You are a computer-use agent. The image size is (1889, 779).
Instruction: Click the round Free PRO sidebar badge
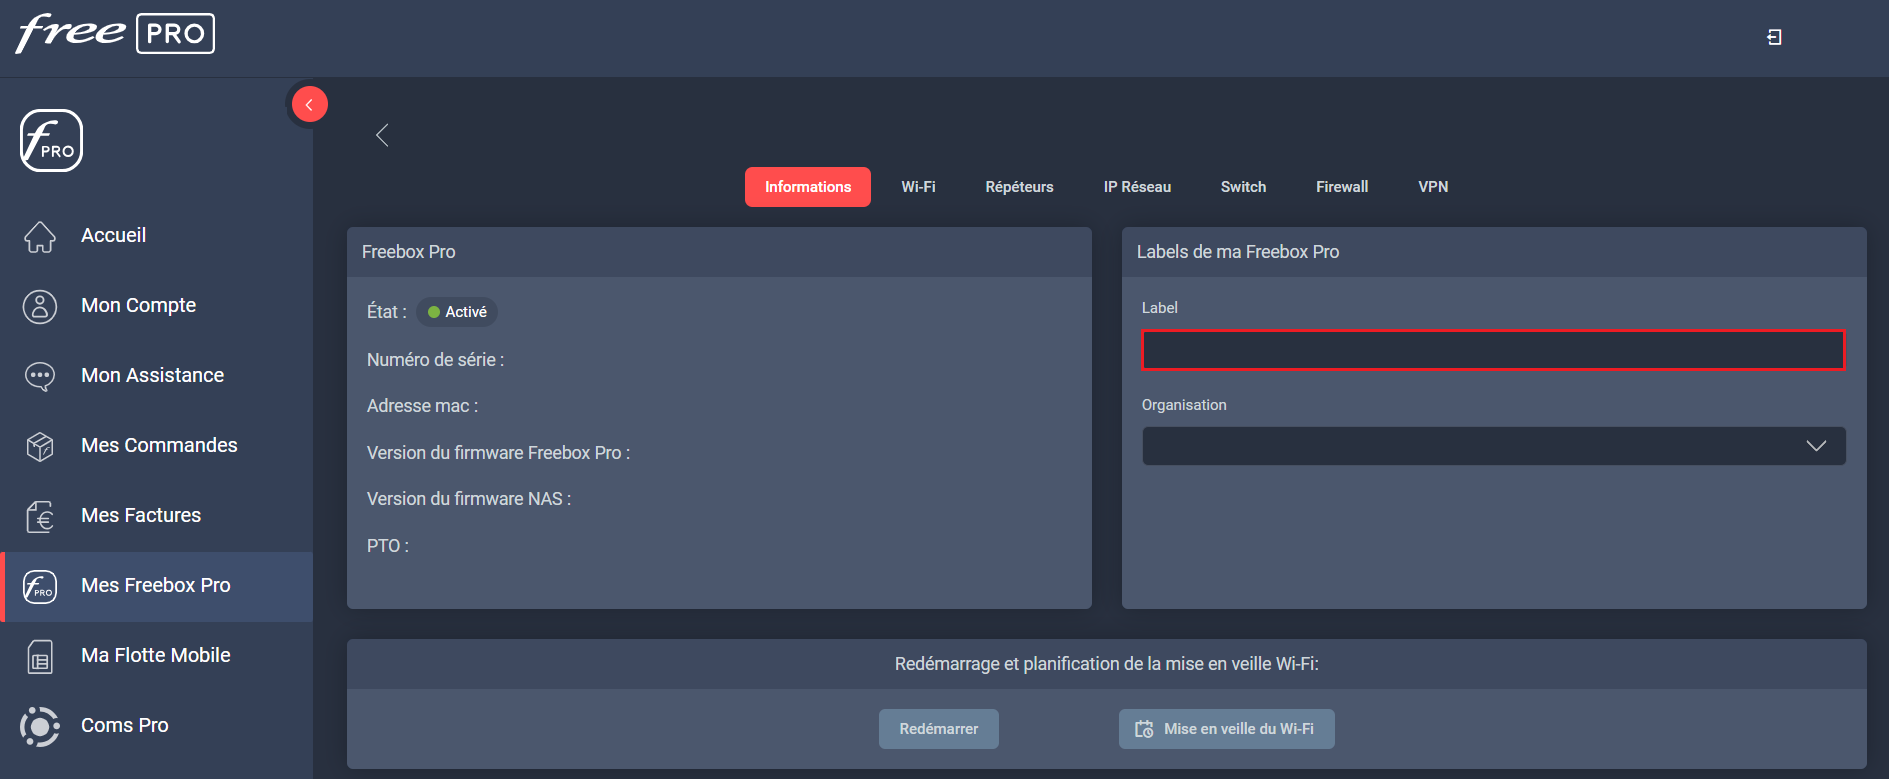51,140
